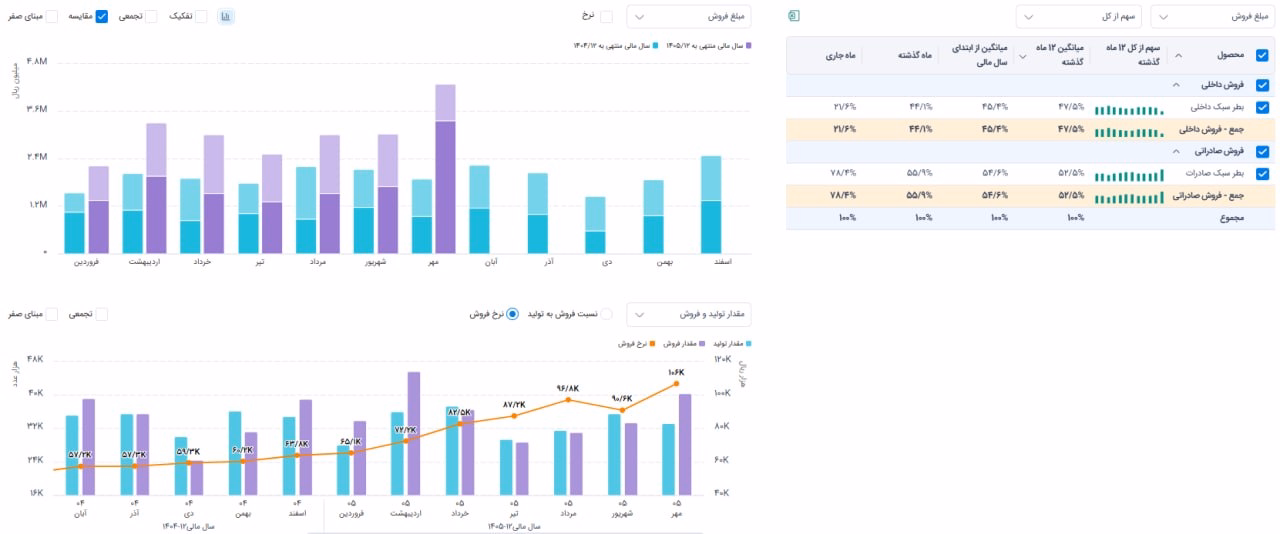
Task: Switch chart type with the bar chart icon
Action: (226, 17)
